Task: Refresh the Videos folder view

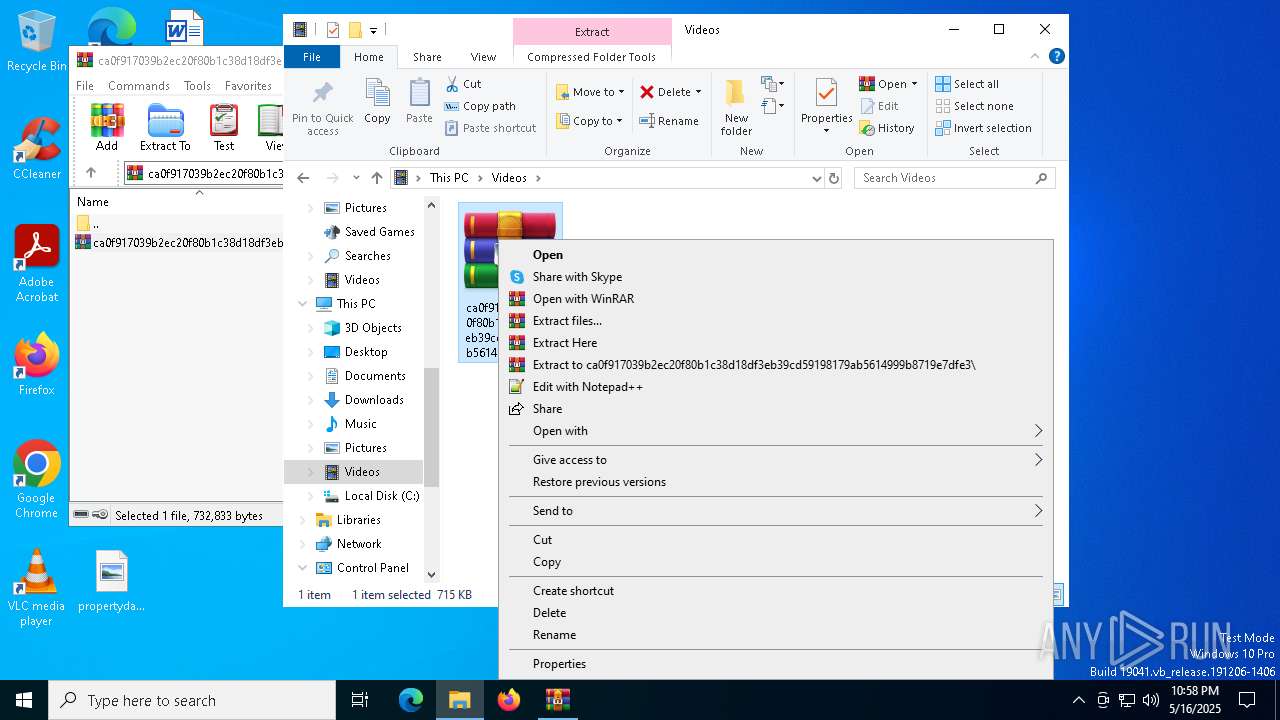Action: pos(834,178)
